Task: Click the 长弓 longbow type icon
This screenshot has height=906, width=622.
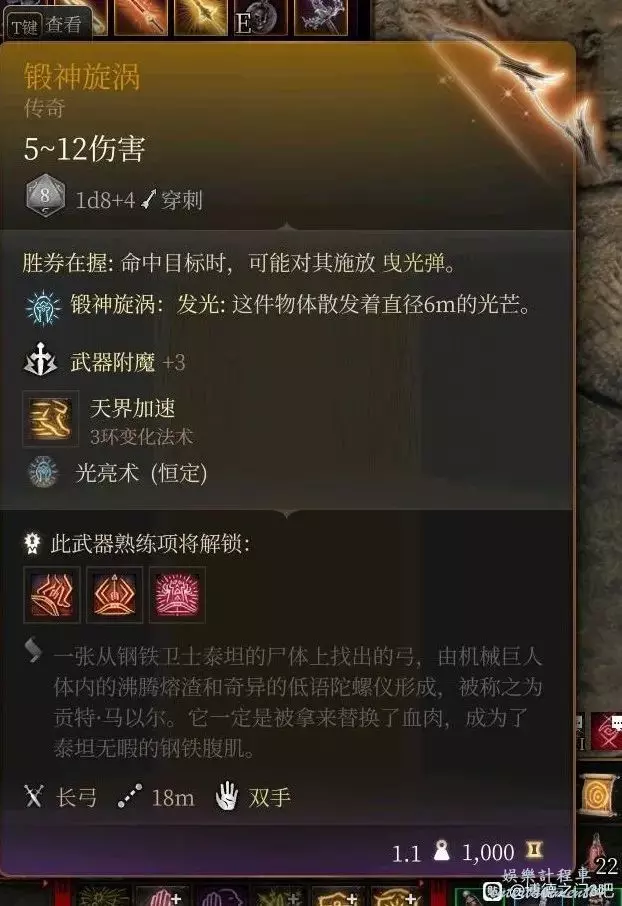Action: click(x=34, y=796)
